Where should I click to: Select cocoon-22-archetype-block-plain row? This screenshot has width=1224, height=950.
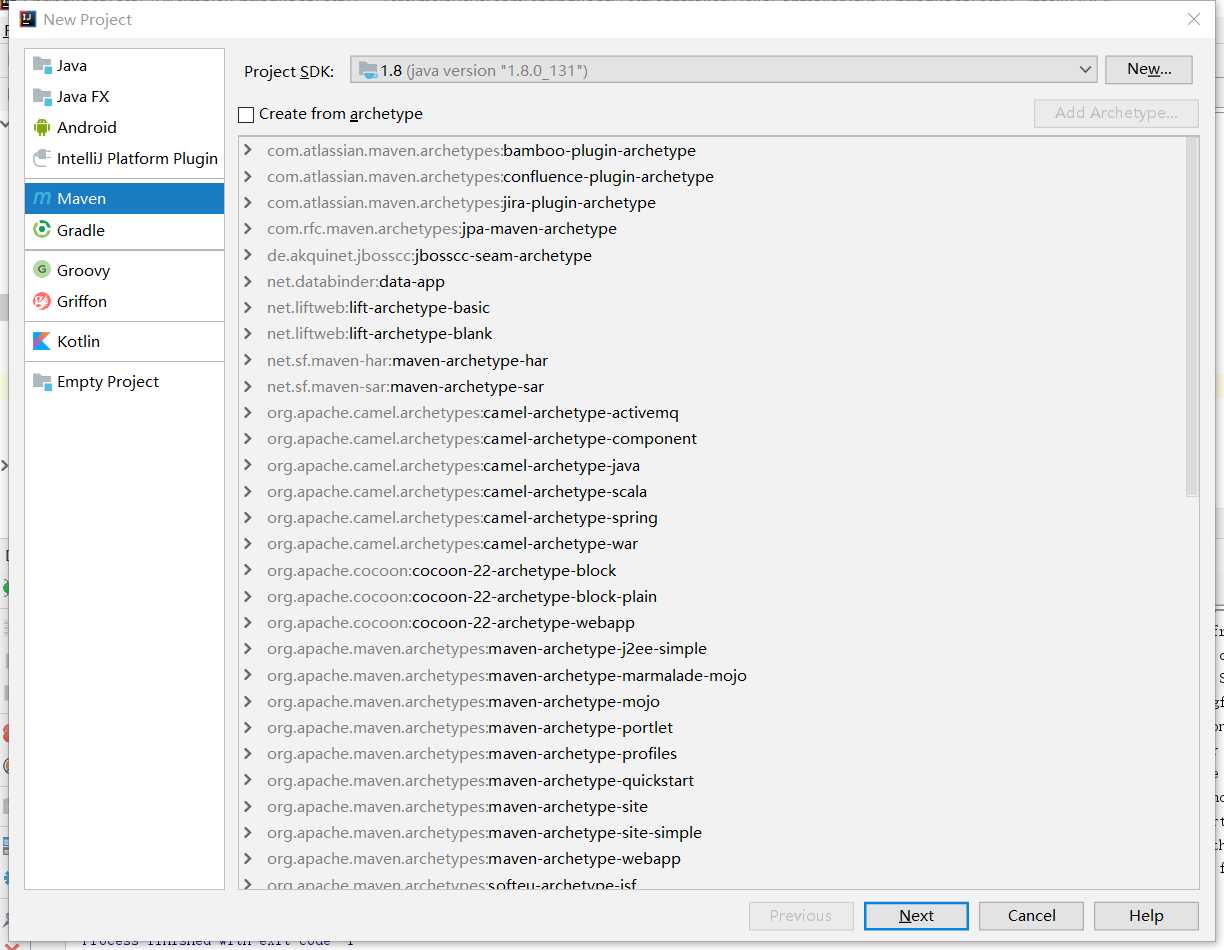tap(712, 596)
